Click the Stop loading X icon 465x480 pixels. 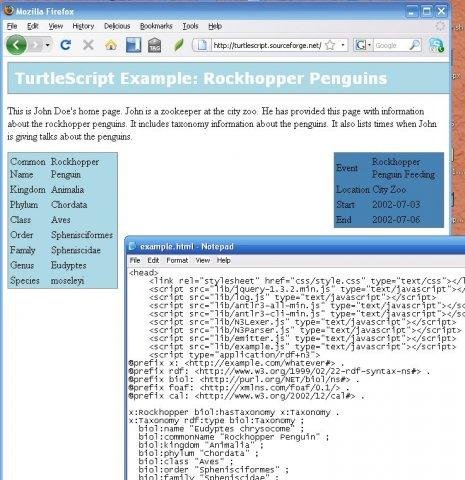point(88,45)
